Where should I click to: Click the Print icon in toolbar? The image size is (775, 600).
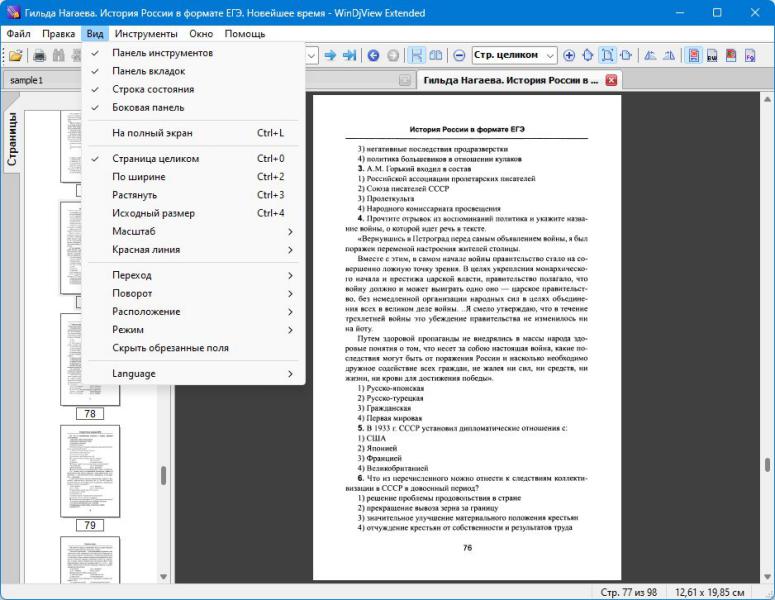pos(40,55)
